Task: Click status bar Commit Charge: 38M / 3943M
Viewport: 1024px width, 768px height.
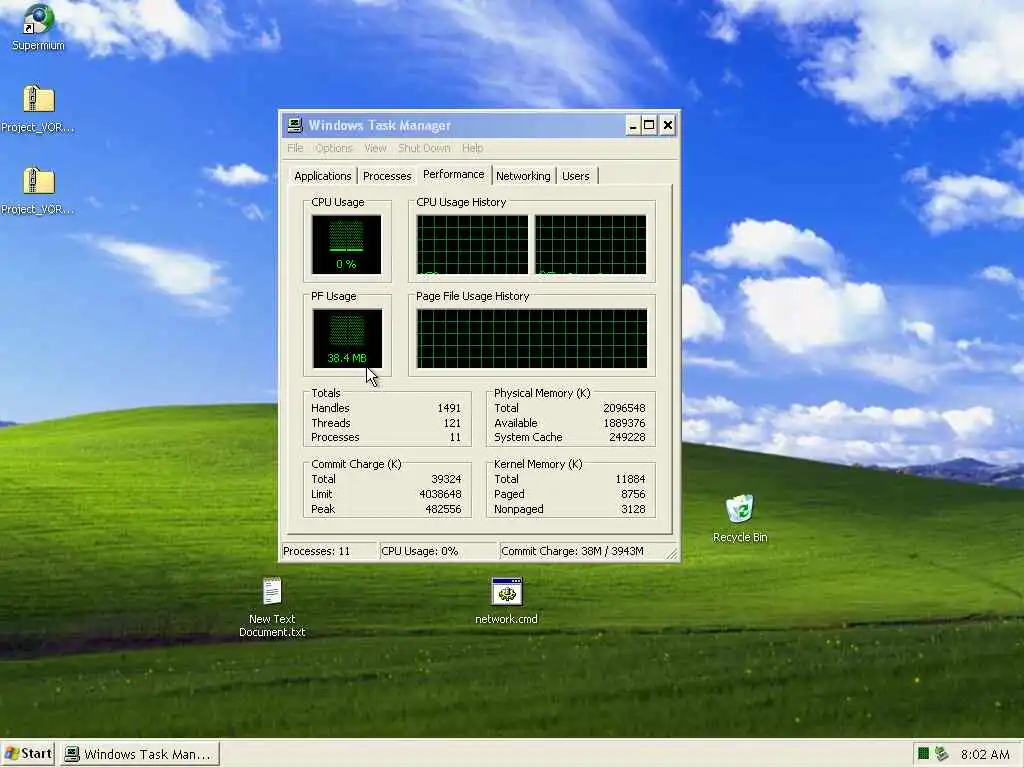Action: click(x=582, y=551)
